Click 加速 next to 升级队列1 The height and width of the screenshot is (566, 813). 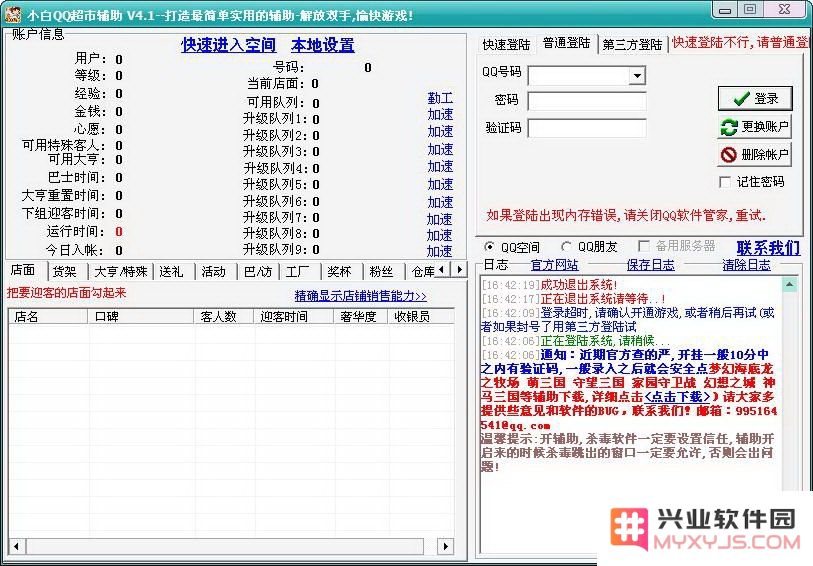coord(440,115)
